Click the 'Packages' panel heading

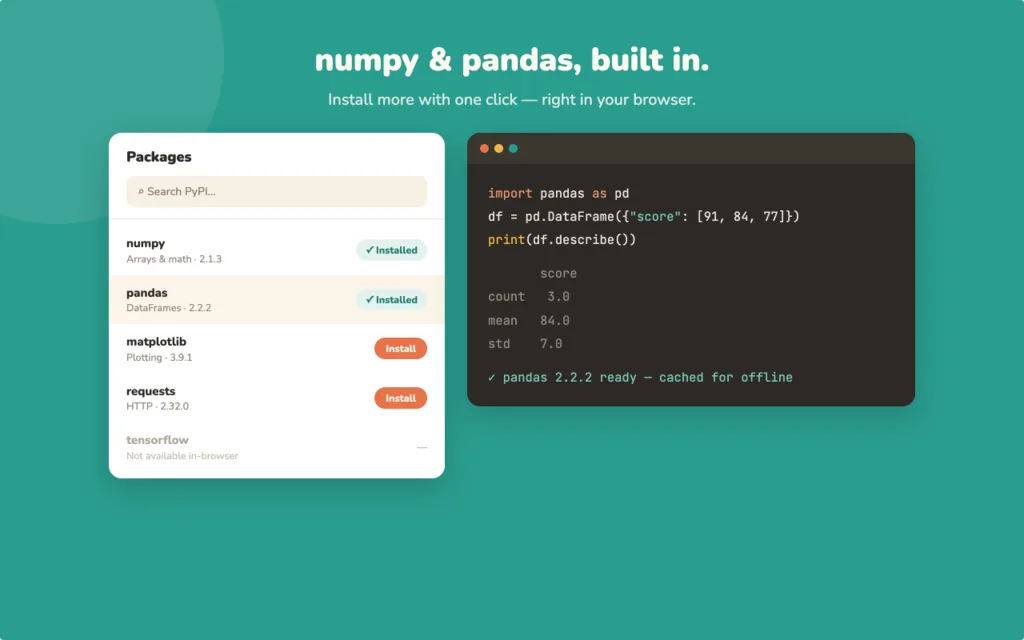(x=159, y=157)
